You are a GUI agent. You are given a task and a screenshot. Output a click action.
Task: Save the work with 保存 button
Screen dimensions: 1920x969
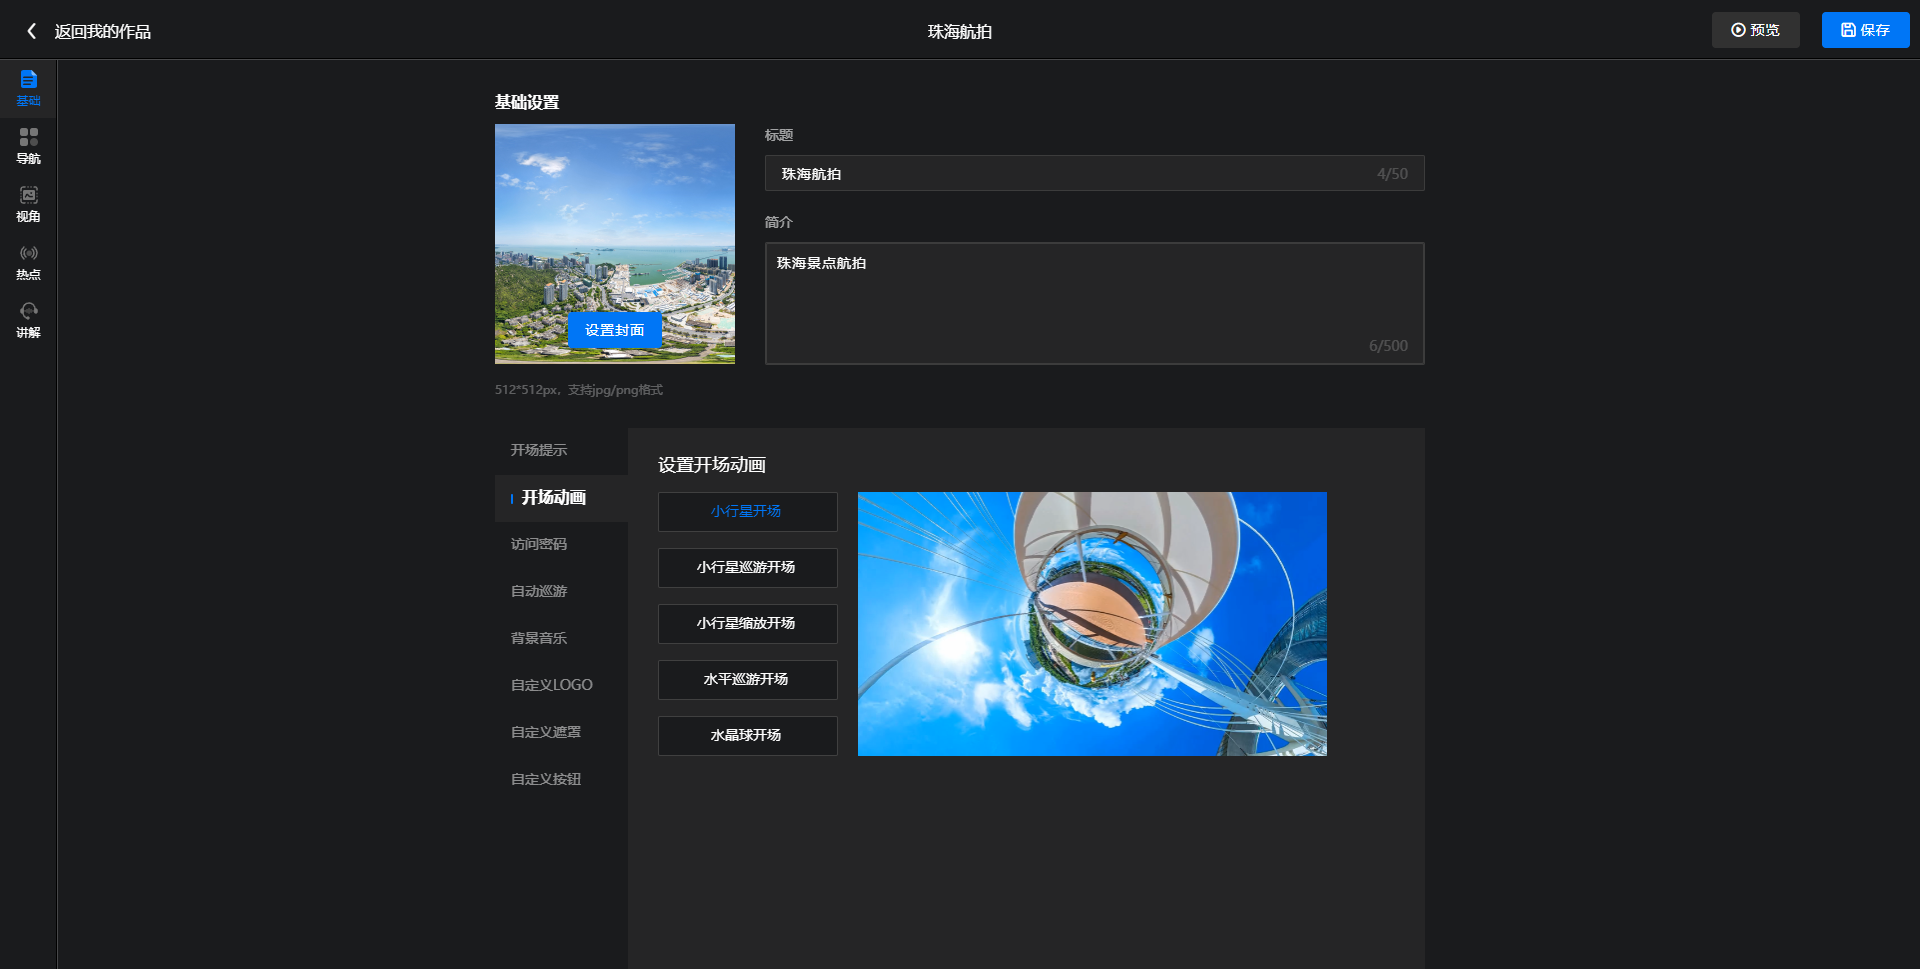[1865, 30]
